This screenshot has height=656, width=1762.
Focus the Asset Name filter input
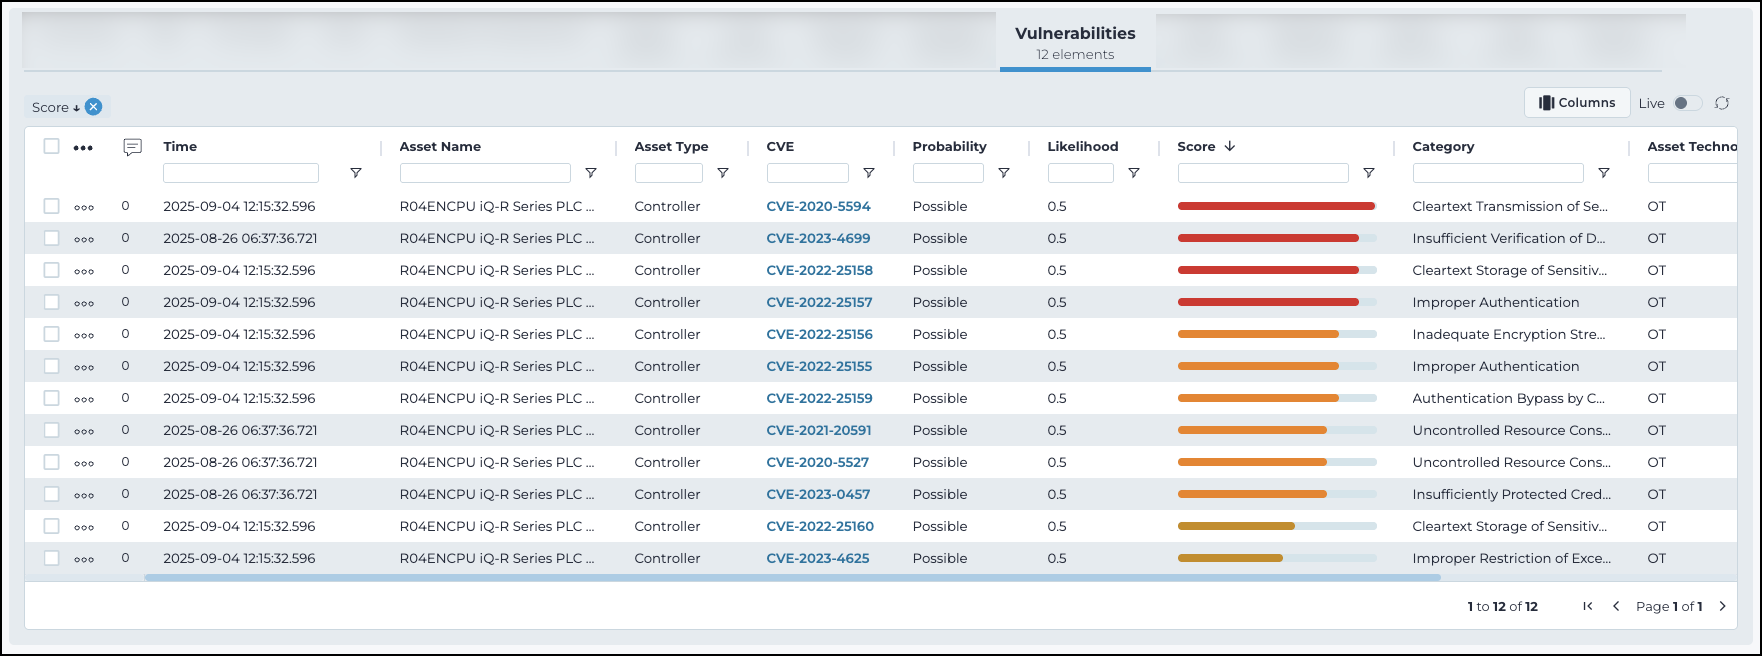(485, 173)
